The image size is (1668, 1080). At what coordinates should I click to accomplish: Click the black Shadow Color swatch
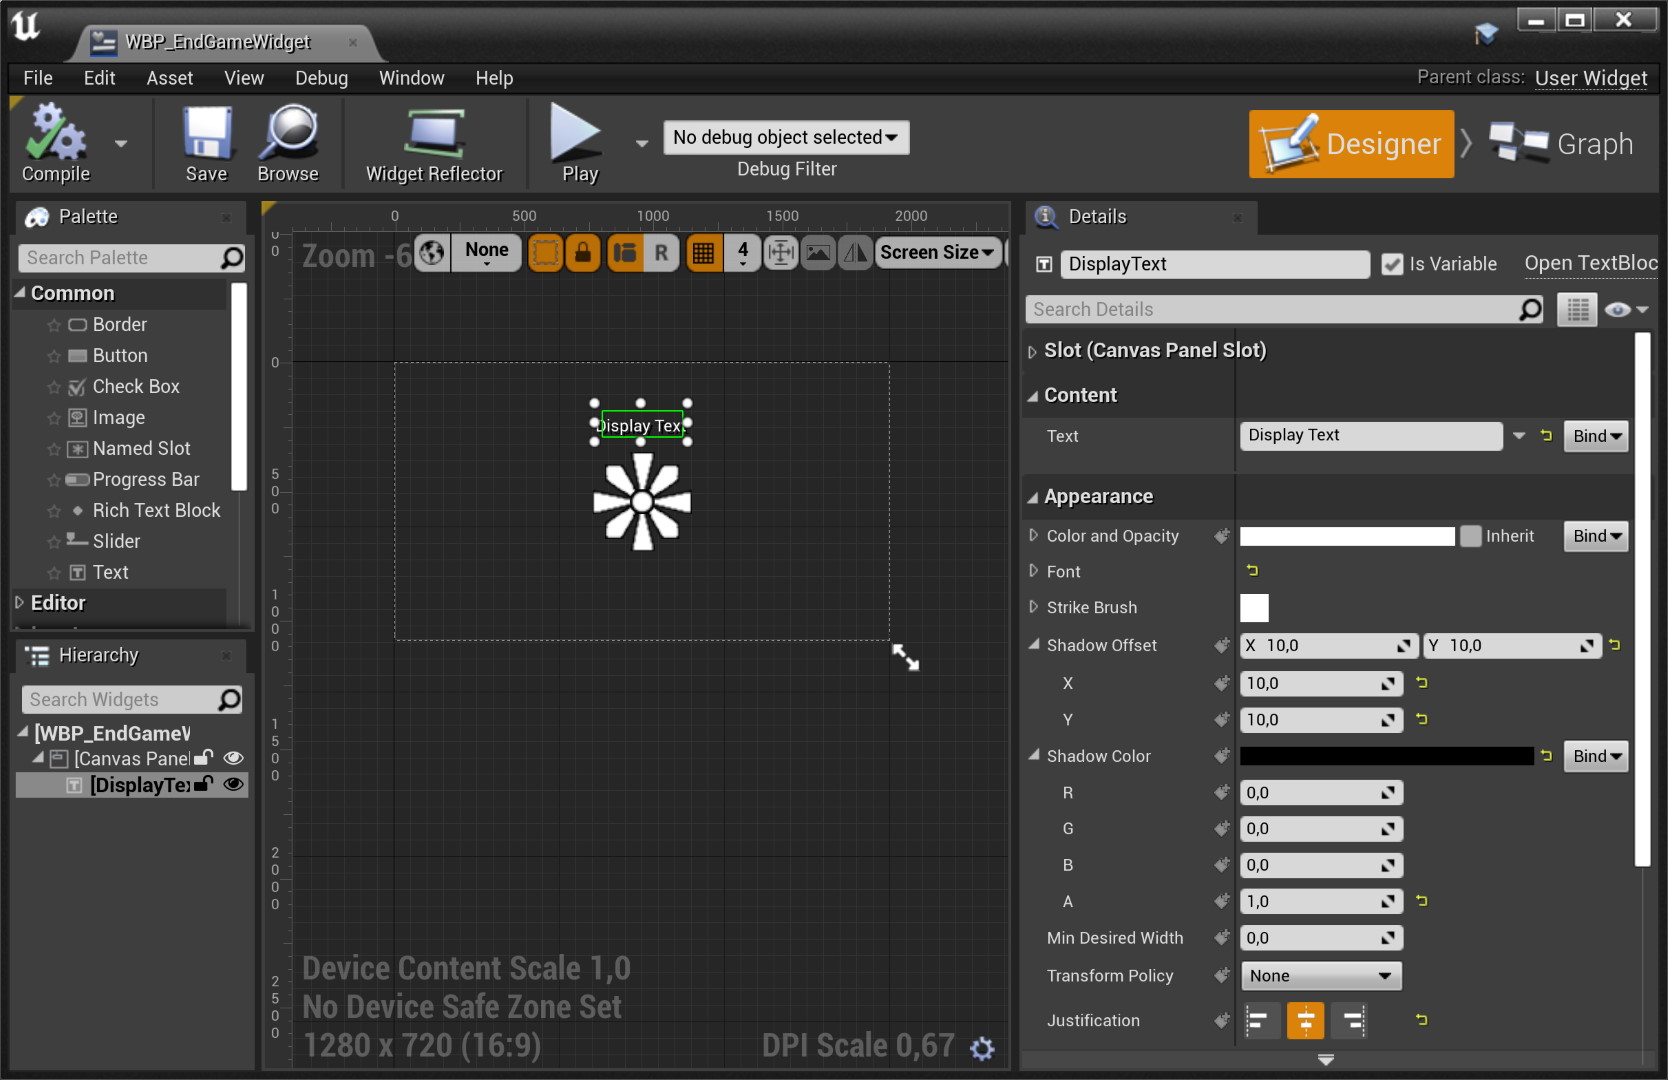point(1386,757)
